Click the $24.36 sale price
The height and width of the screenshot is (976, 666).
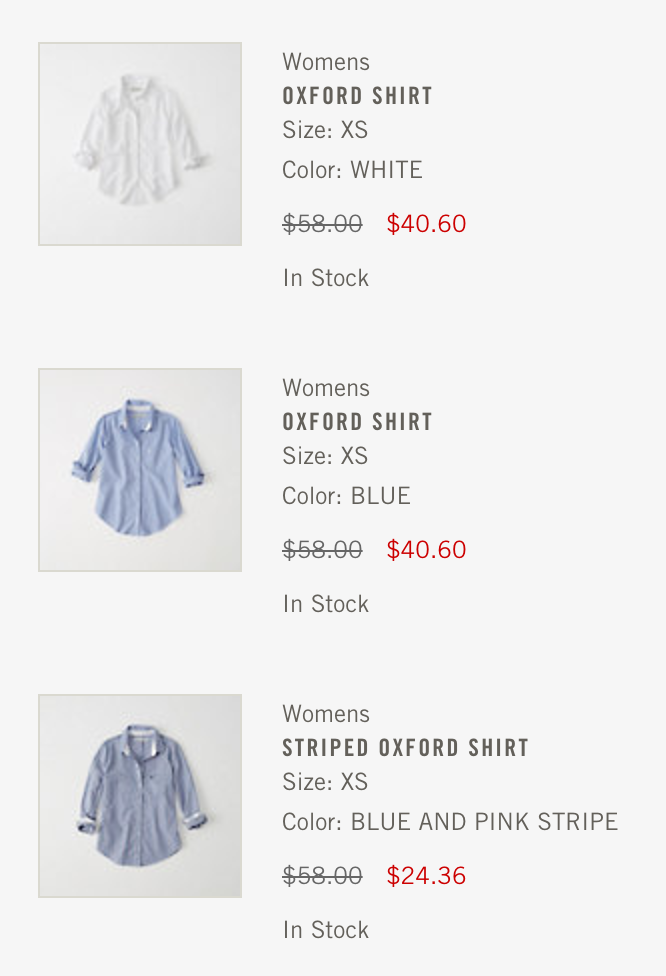(426, 876)
